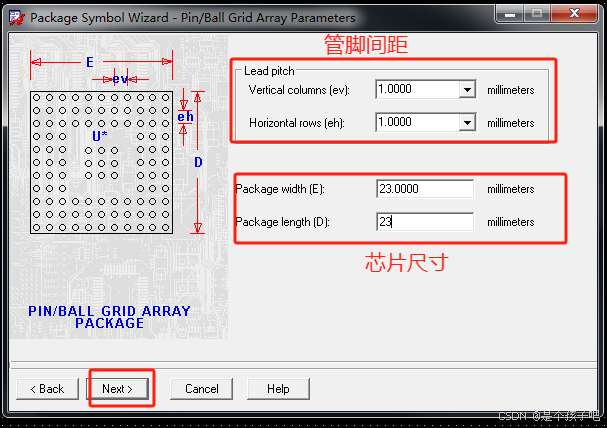Go back to the previous wizard page
The width and height of the screenshot is (607, 428).
pos(47,389)
